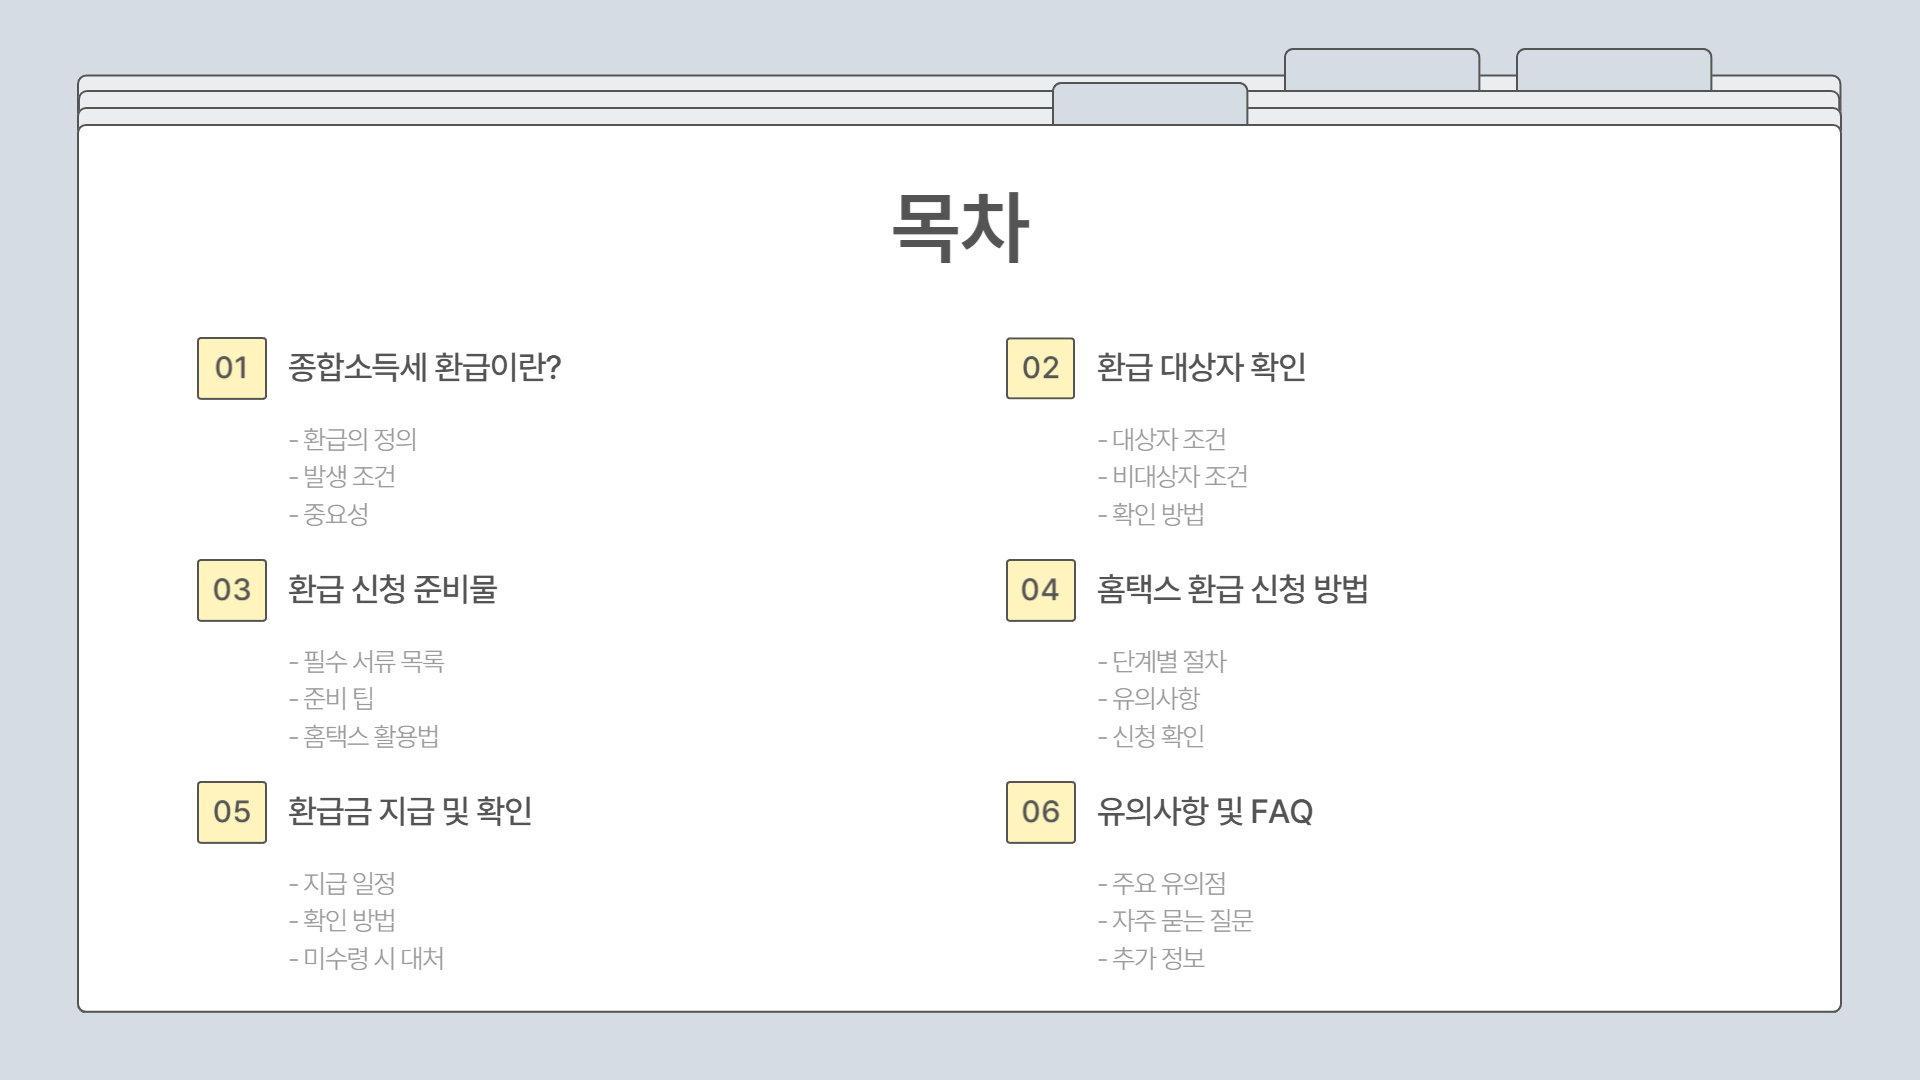1920x1080 pixels.
Task: Click the yellow 01 number badge
Action: tap(231, 368)
